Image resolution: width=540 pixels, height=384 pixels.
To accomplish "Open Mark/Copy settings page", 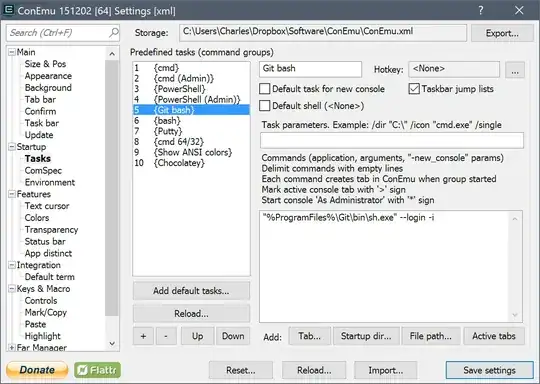I will click(45, 312).
